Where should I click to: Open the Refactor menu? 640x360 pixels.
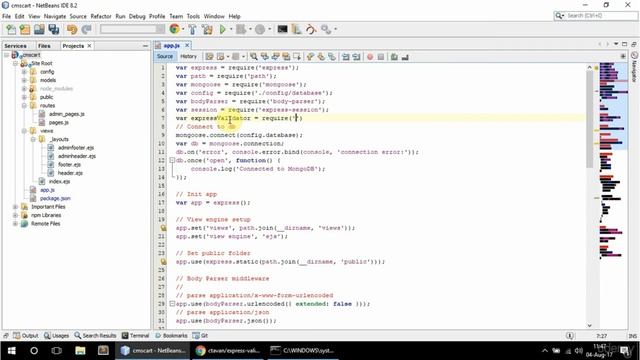tap(101, 16)
